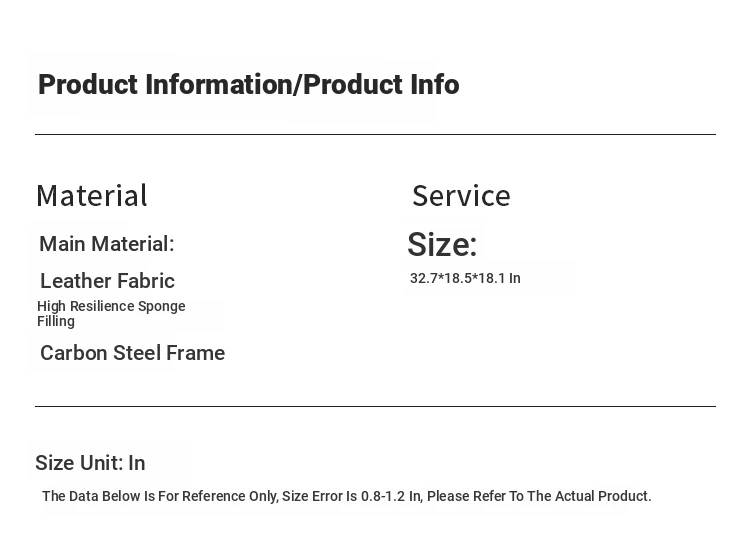750x558 pixels.
Task: Click the Size: label
Action: [442, 245]
